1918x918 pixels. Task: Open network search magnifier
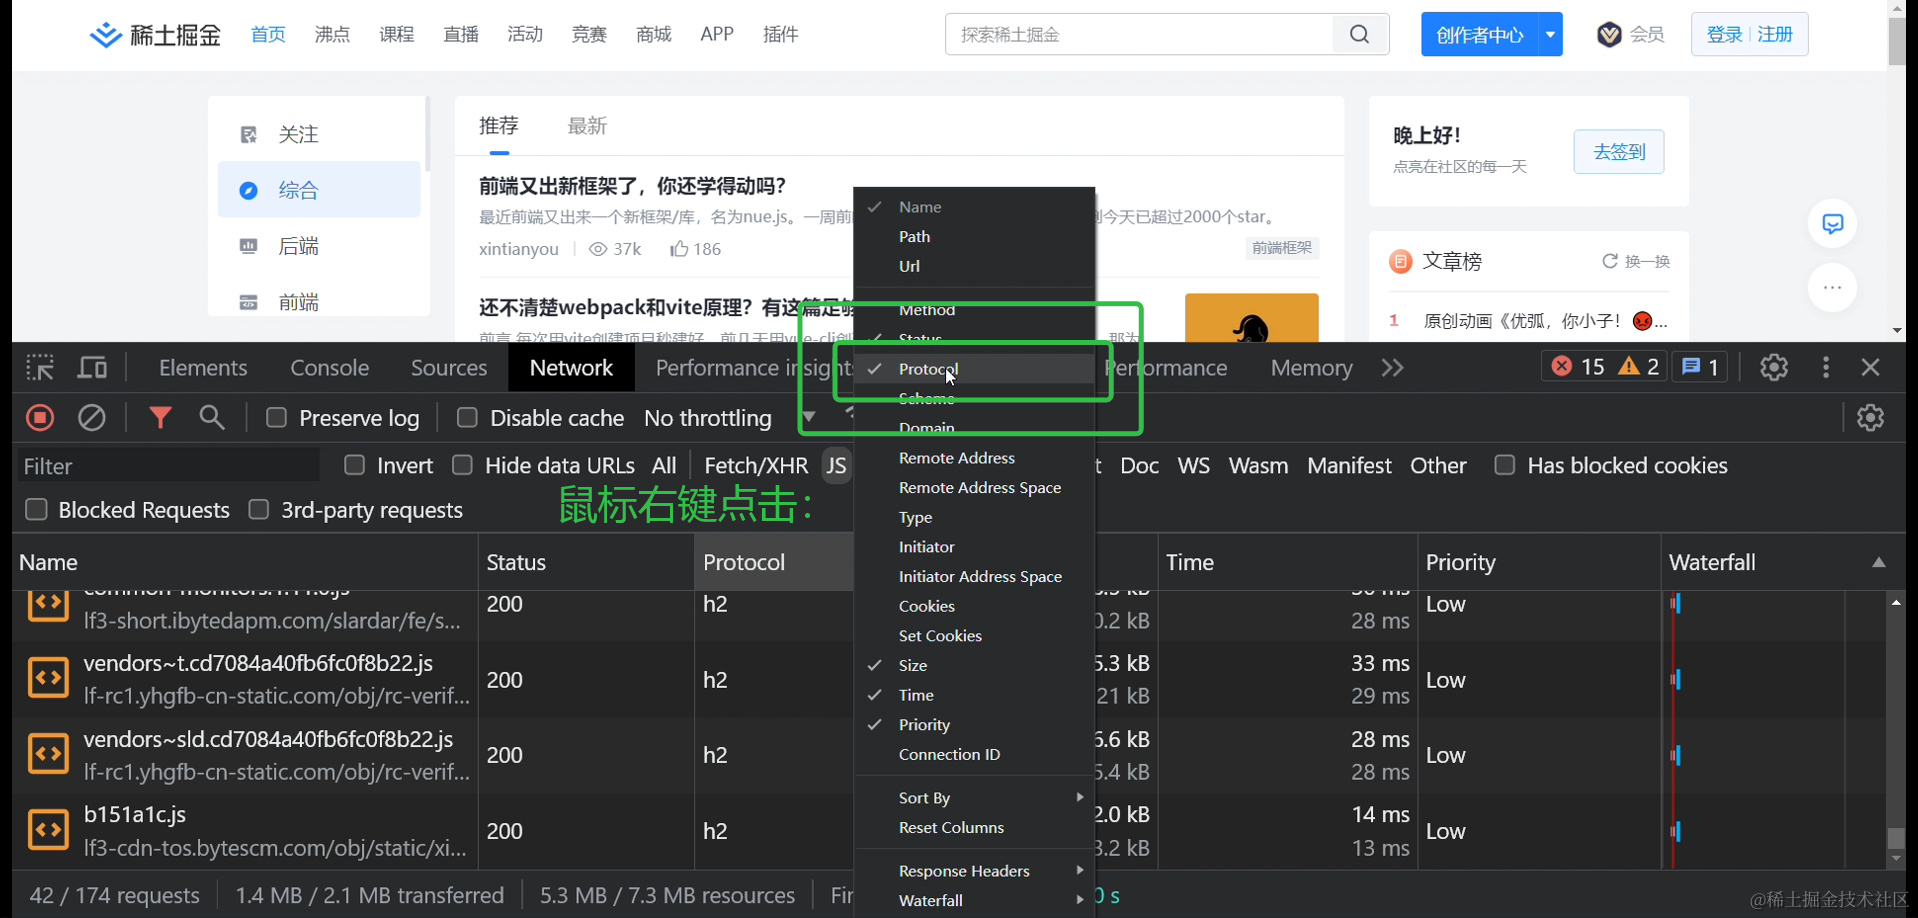[212, 418]
